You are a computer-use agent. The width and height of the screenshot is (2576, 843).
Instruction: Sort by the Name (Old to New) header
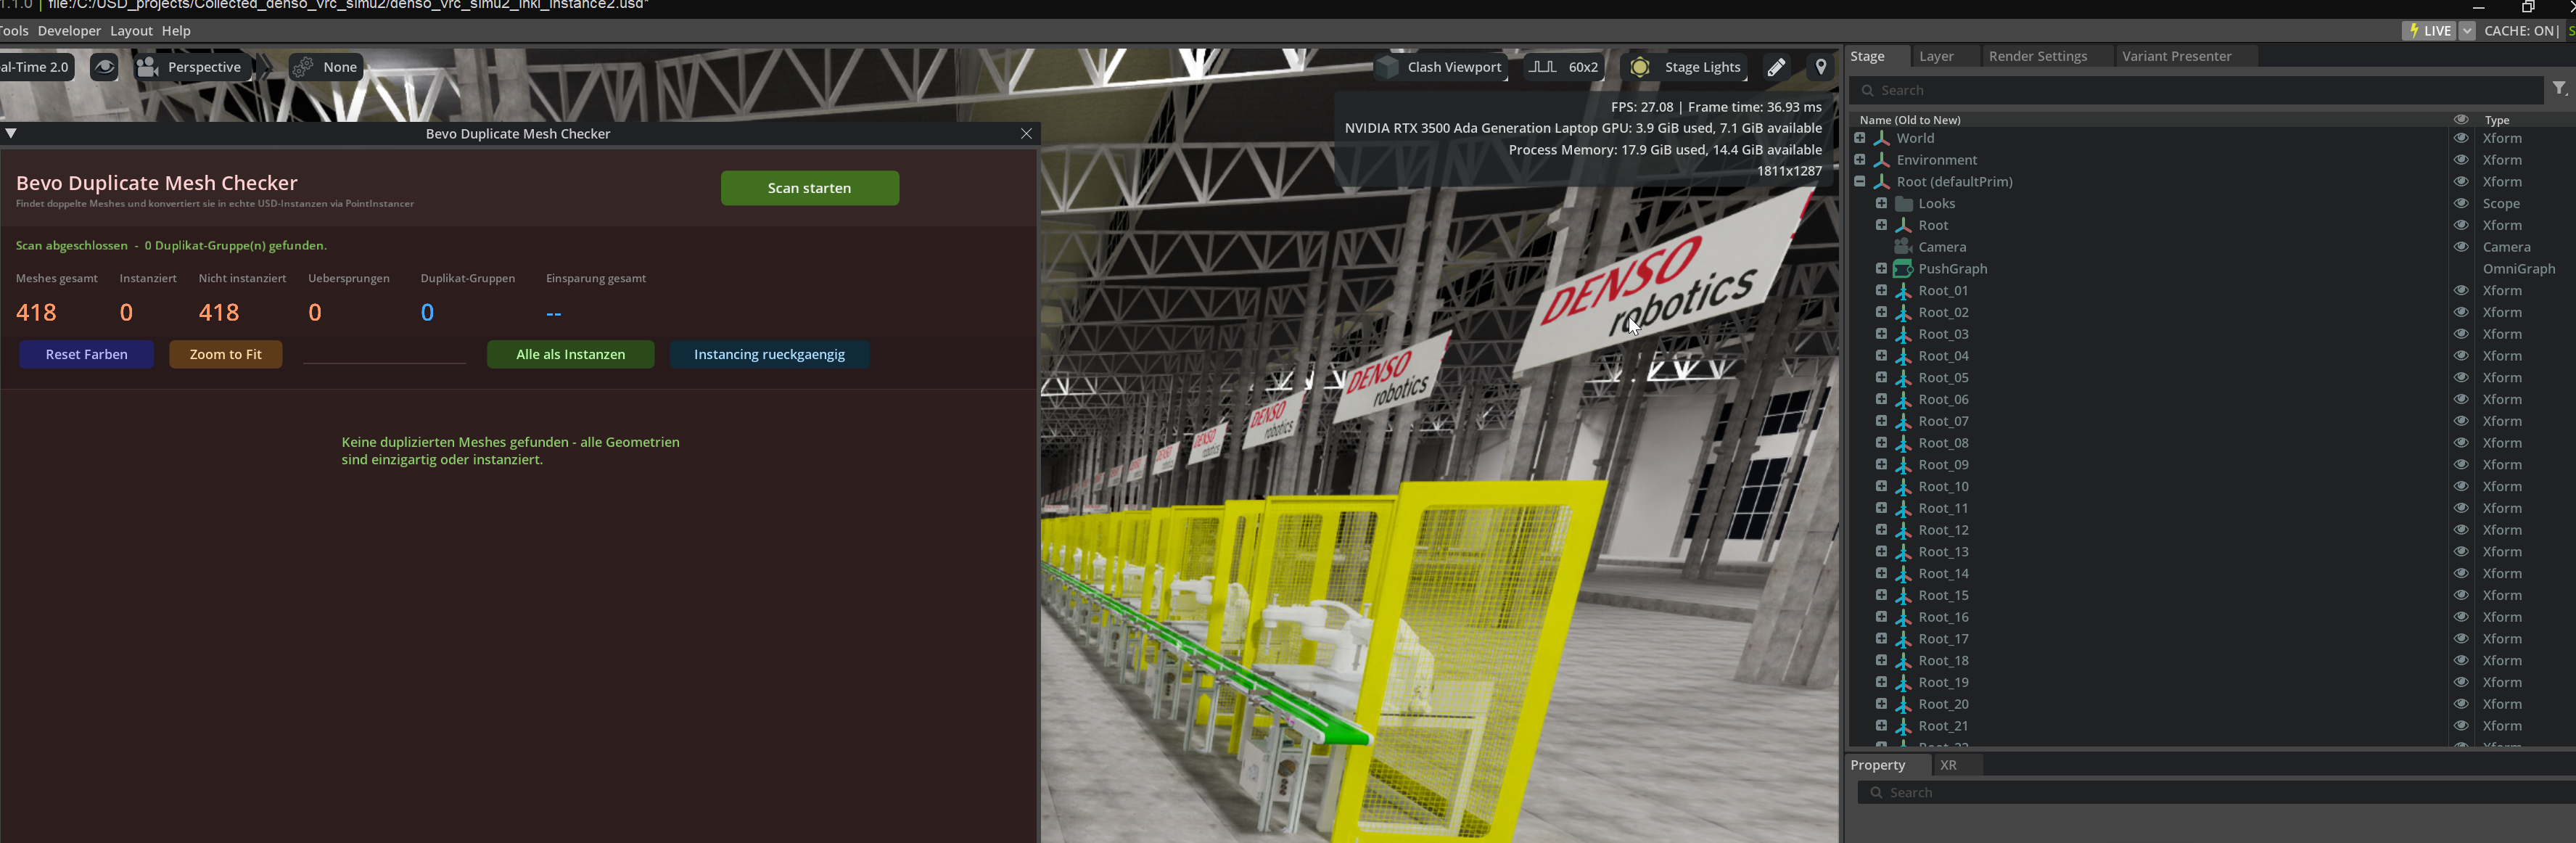pyautogui.click(x=1909, y=120)
